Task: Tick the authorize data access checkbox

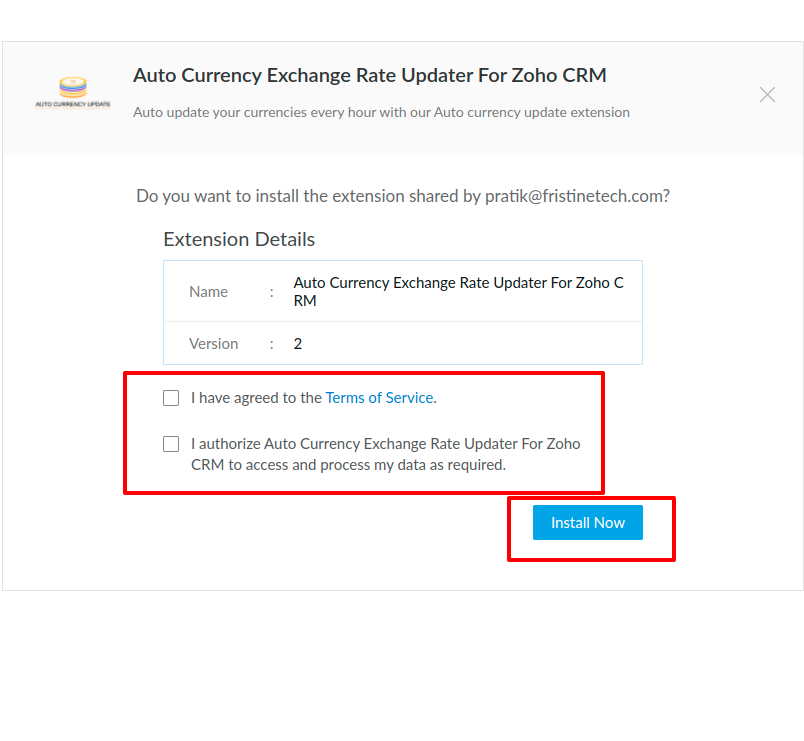Action: click(171, 444)
